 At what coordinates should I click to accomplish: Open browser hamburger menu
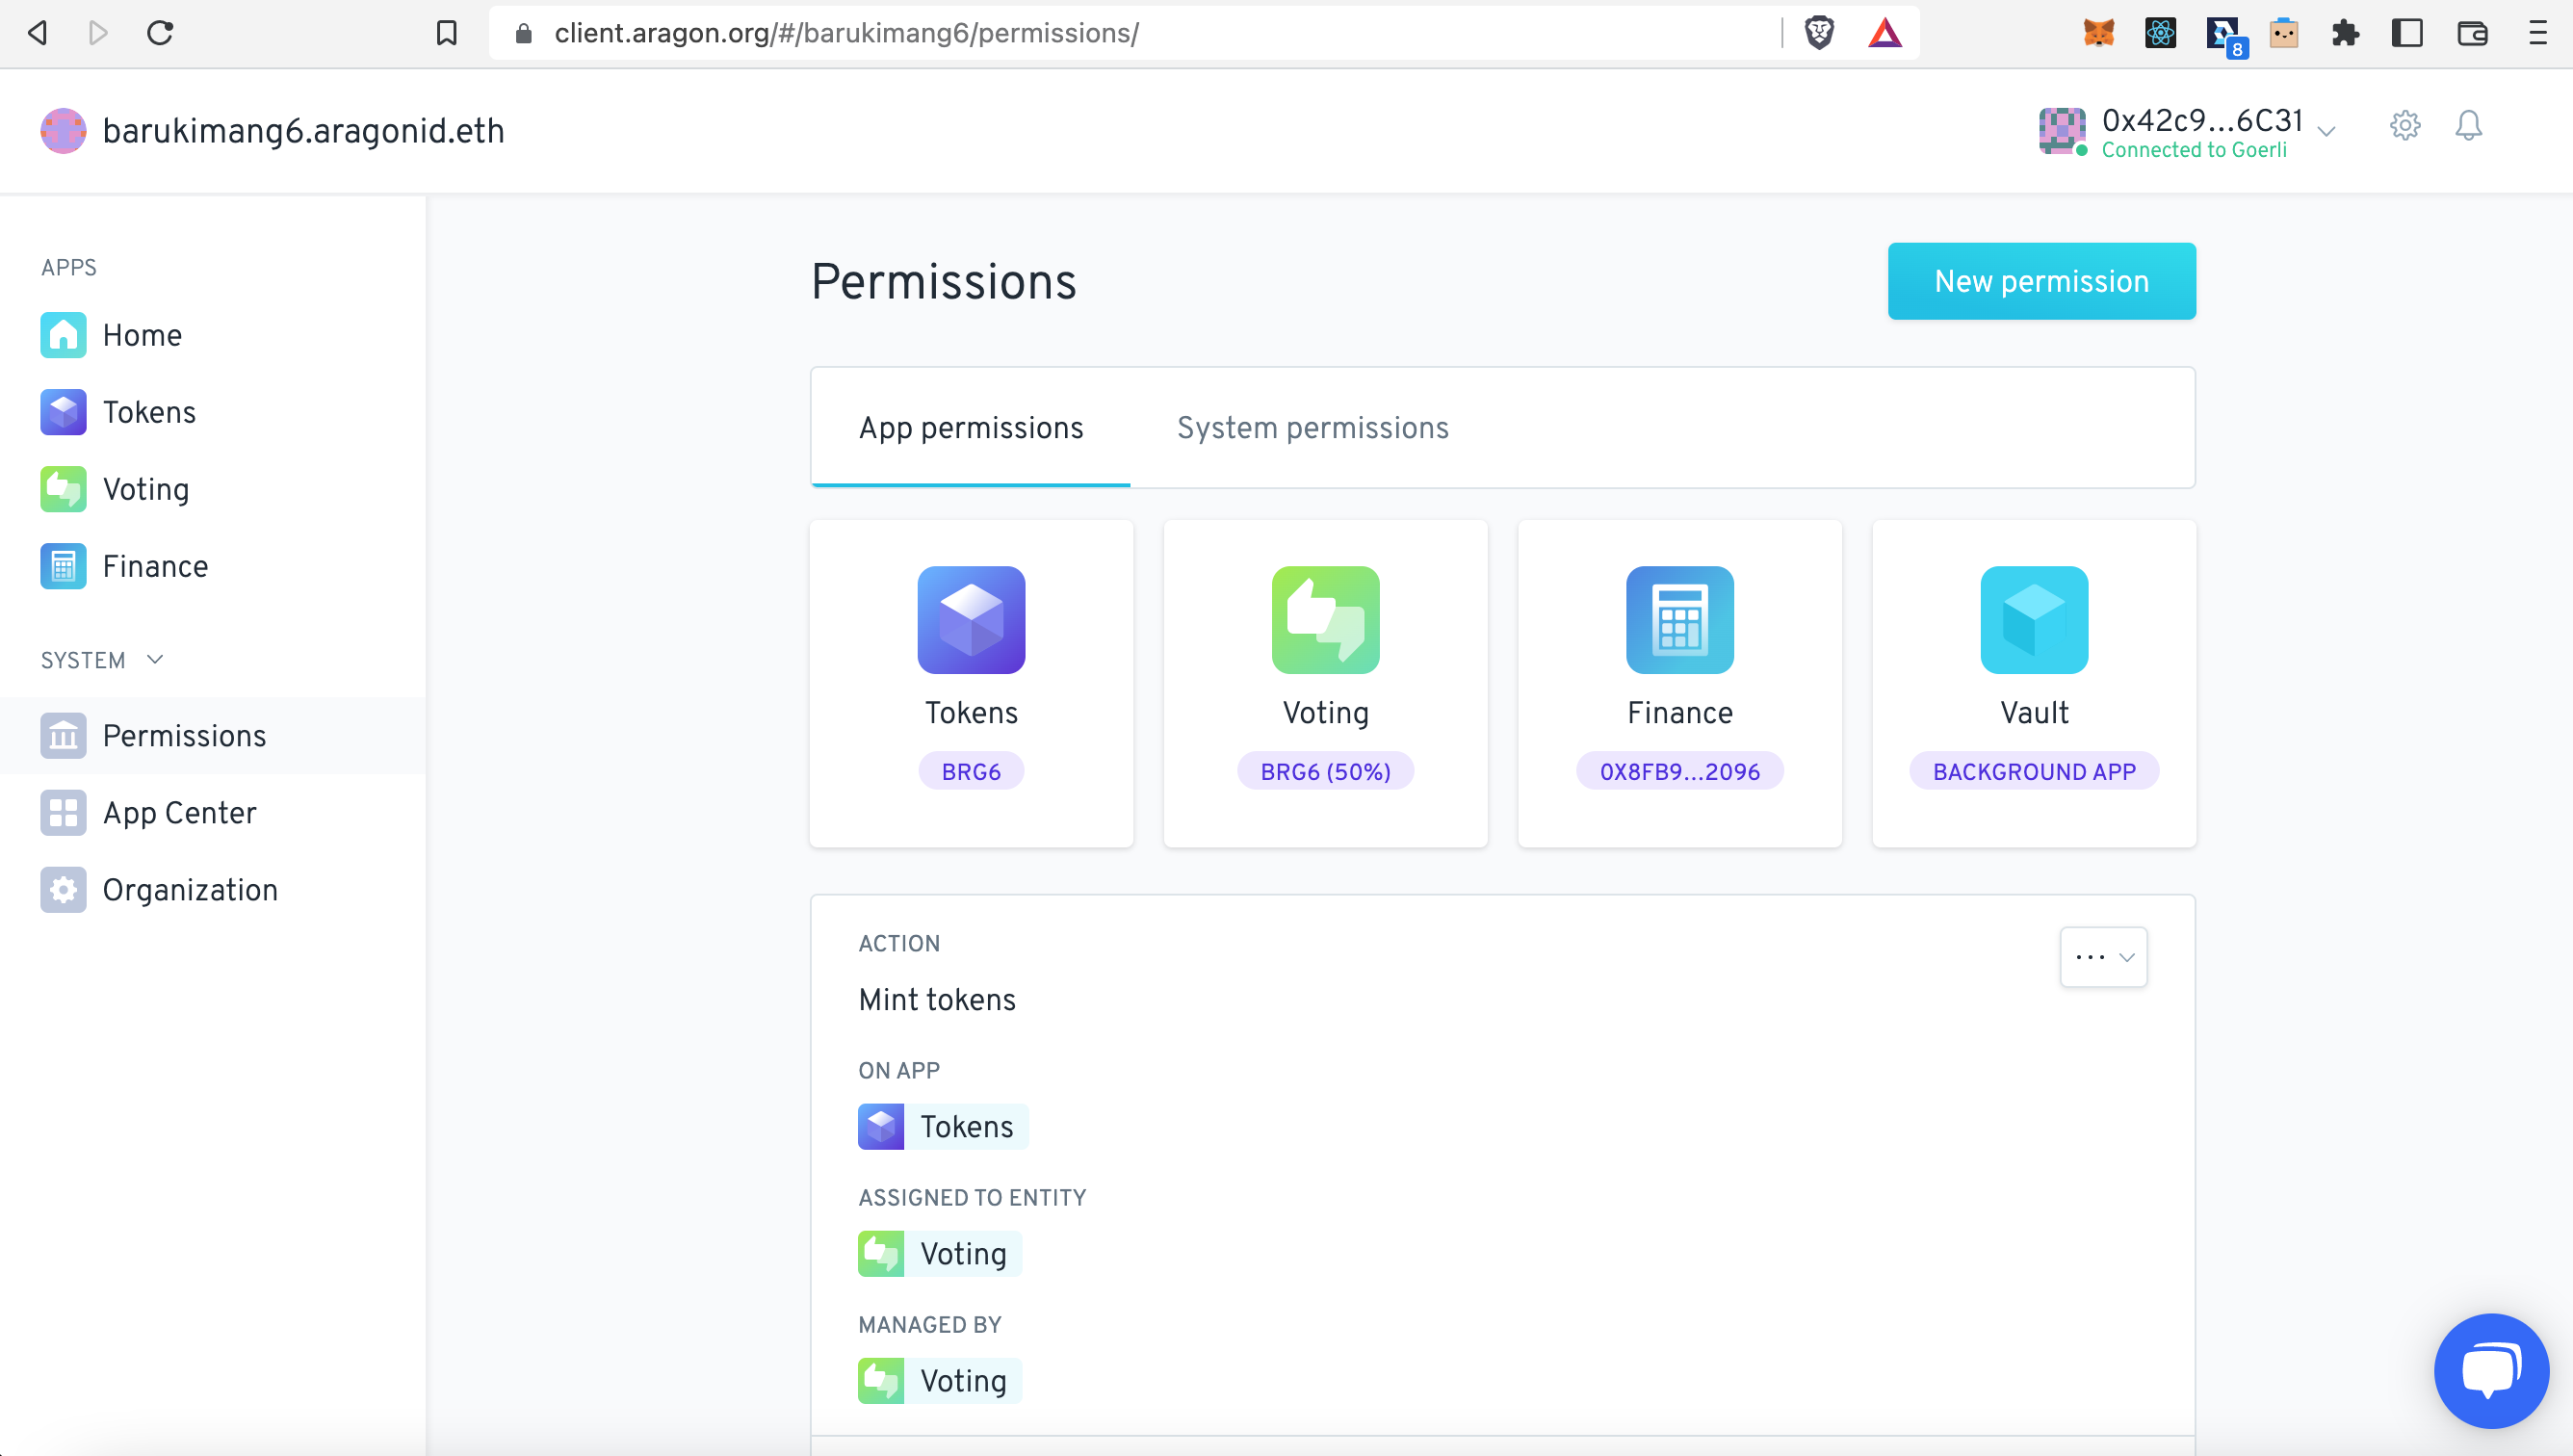[2537, 33]
